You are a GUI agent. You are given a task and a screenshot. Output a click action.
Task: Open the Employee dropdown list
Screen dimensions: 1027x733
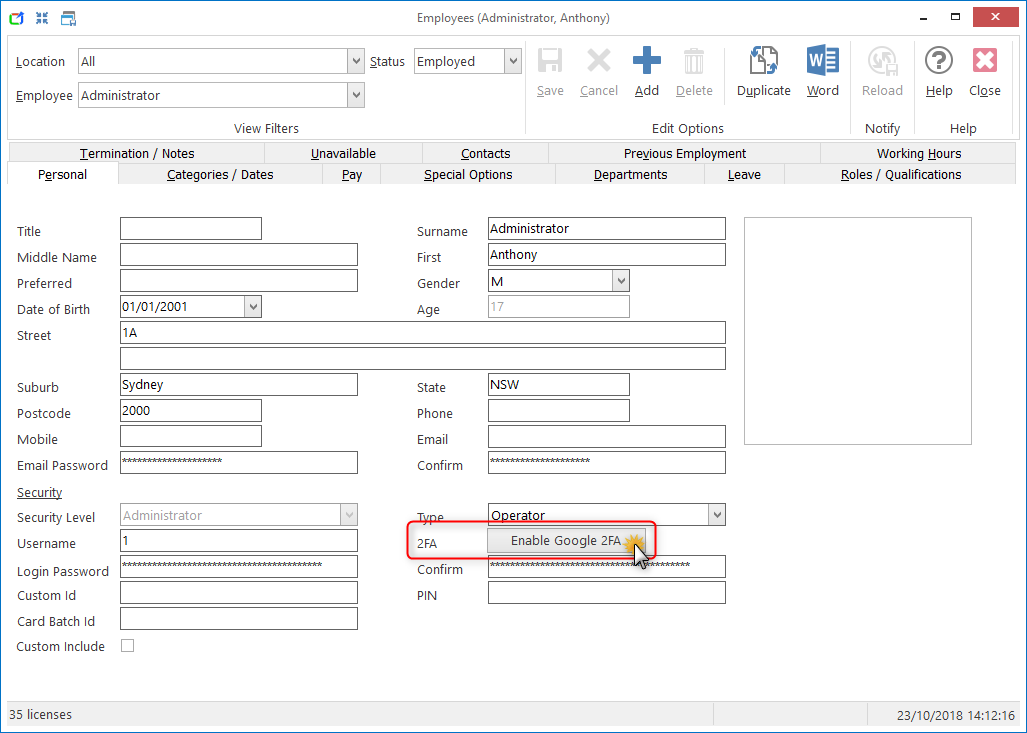pyautogui.click(x=356, y=96)
